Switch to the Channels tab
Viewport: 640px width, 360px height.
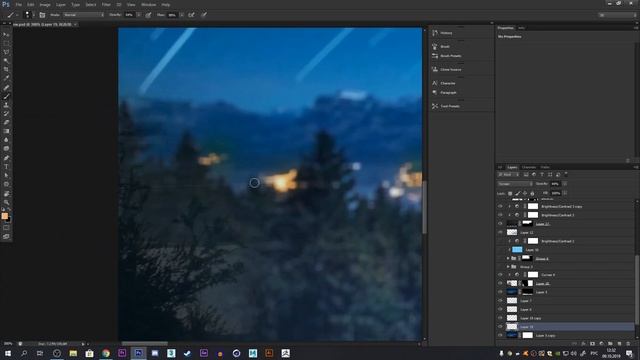[x=529, y=167]
